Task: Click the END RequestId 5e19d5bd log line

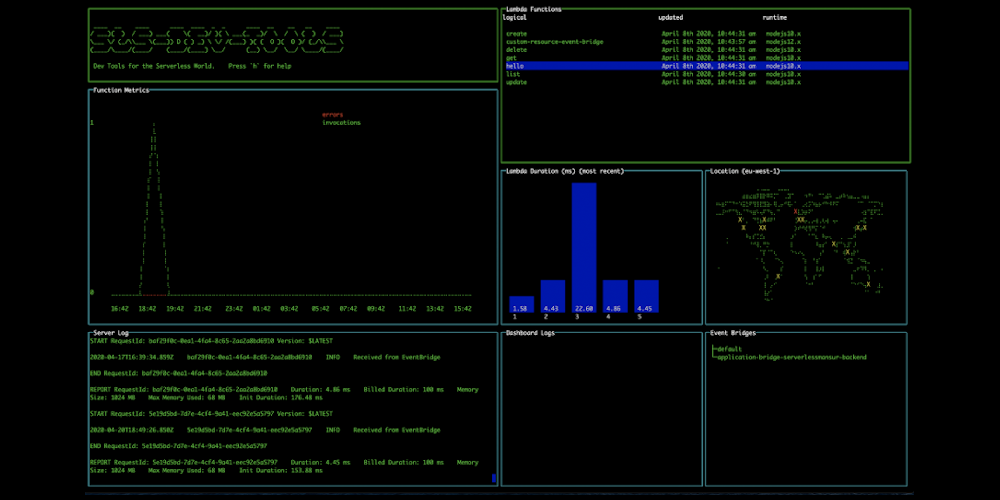Action: tap(179, 446)
